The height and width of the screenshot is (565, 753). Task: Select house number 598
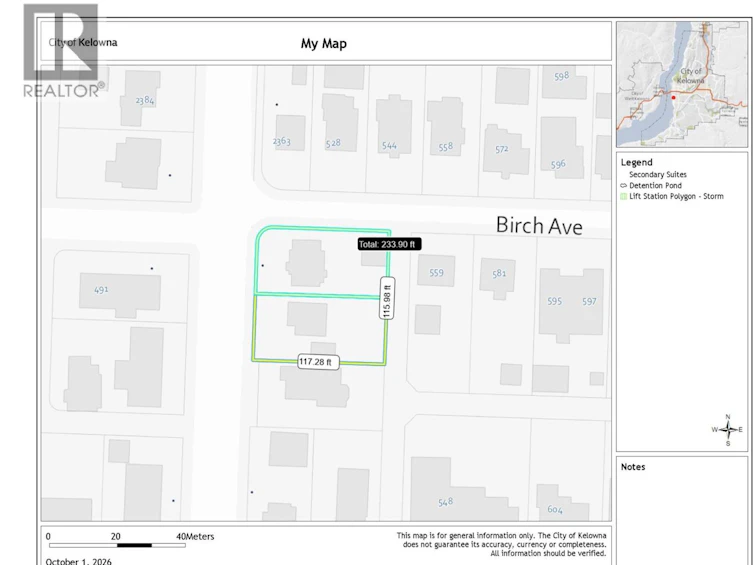(561, 76)
